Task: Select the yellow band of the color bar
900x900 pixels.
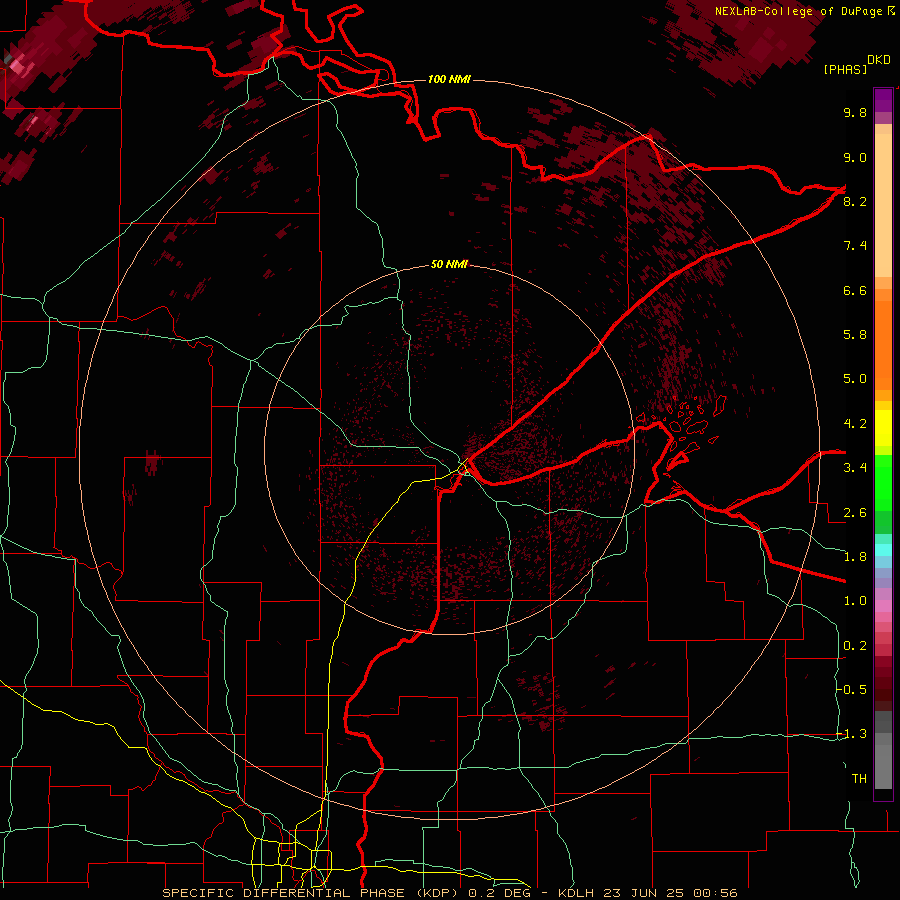Action: pyautogui.click(x=883, y=428)
